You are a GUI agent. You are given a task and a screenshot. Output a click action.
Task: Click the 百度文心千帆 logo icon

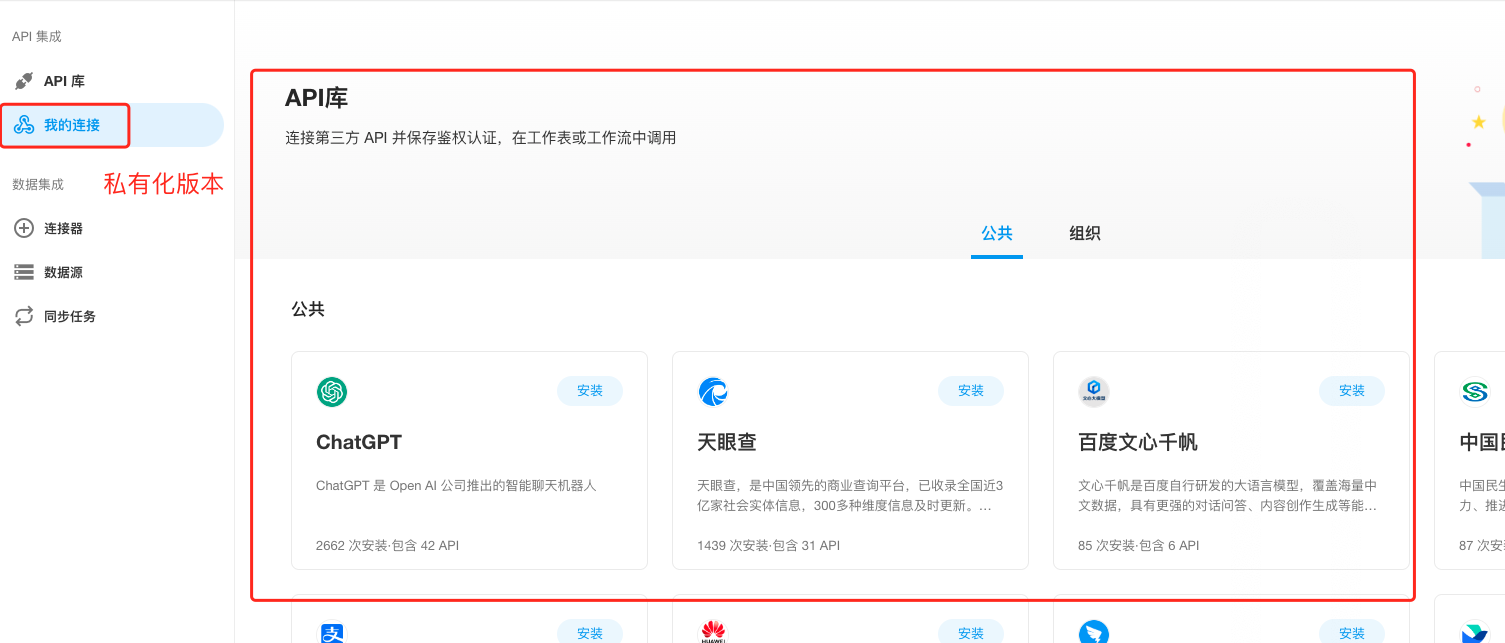point(1094,392)
